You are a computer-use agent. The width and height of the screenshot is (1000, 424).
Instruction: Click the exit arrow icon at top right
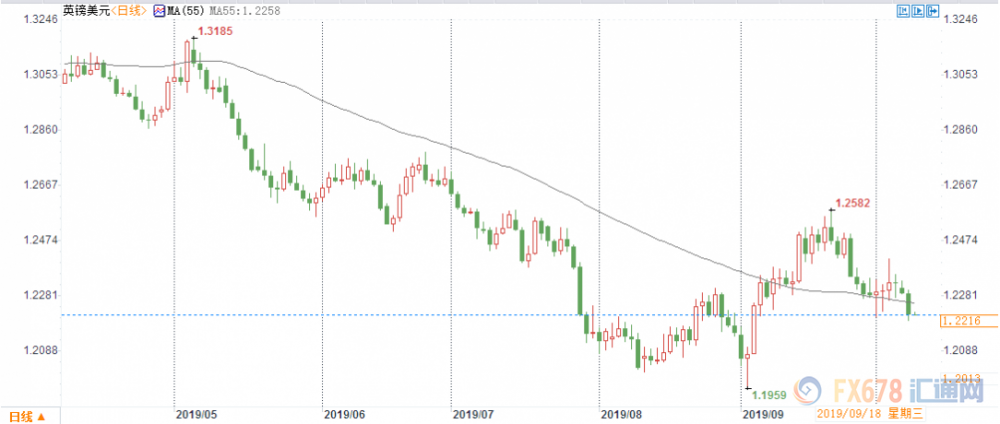(x=933, y=11)
